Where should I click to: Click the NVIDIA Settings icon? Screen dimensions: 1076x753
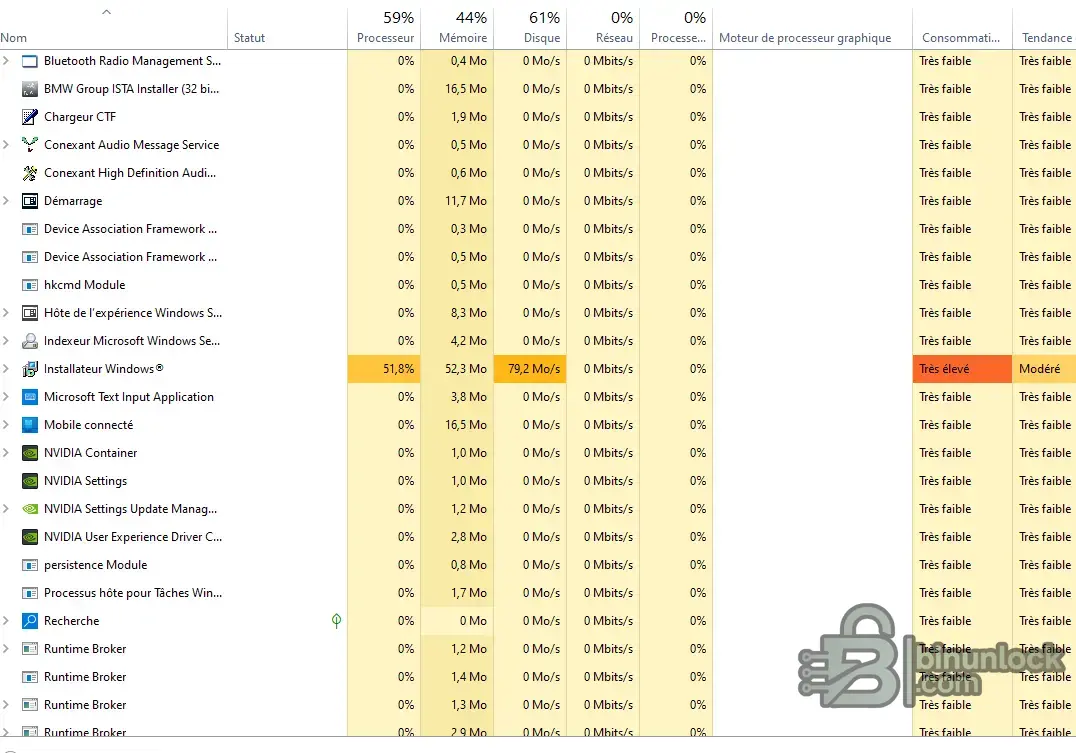[30, 481]
